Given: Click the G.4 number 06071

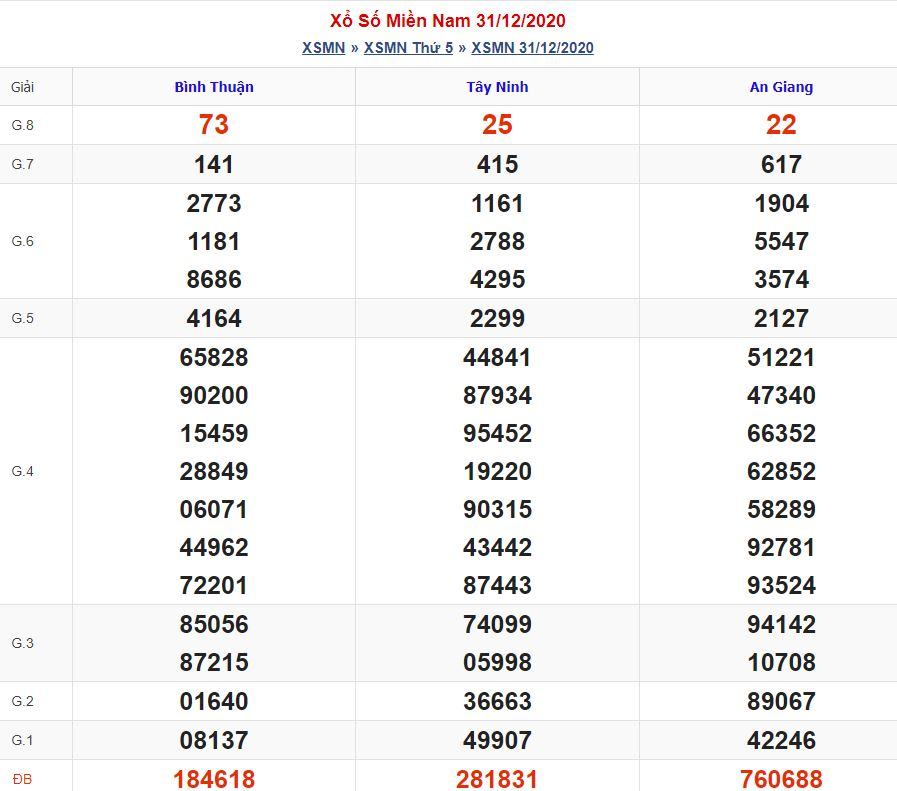Looking at the screenshot, I should (213, 510).
